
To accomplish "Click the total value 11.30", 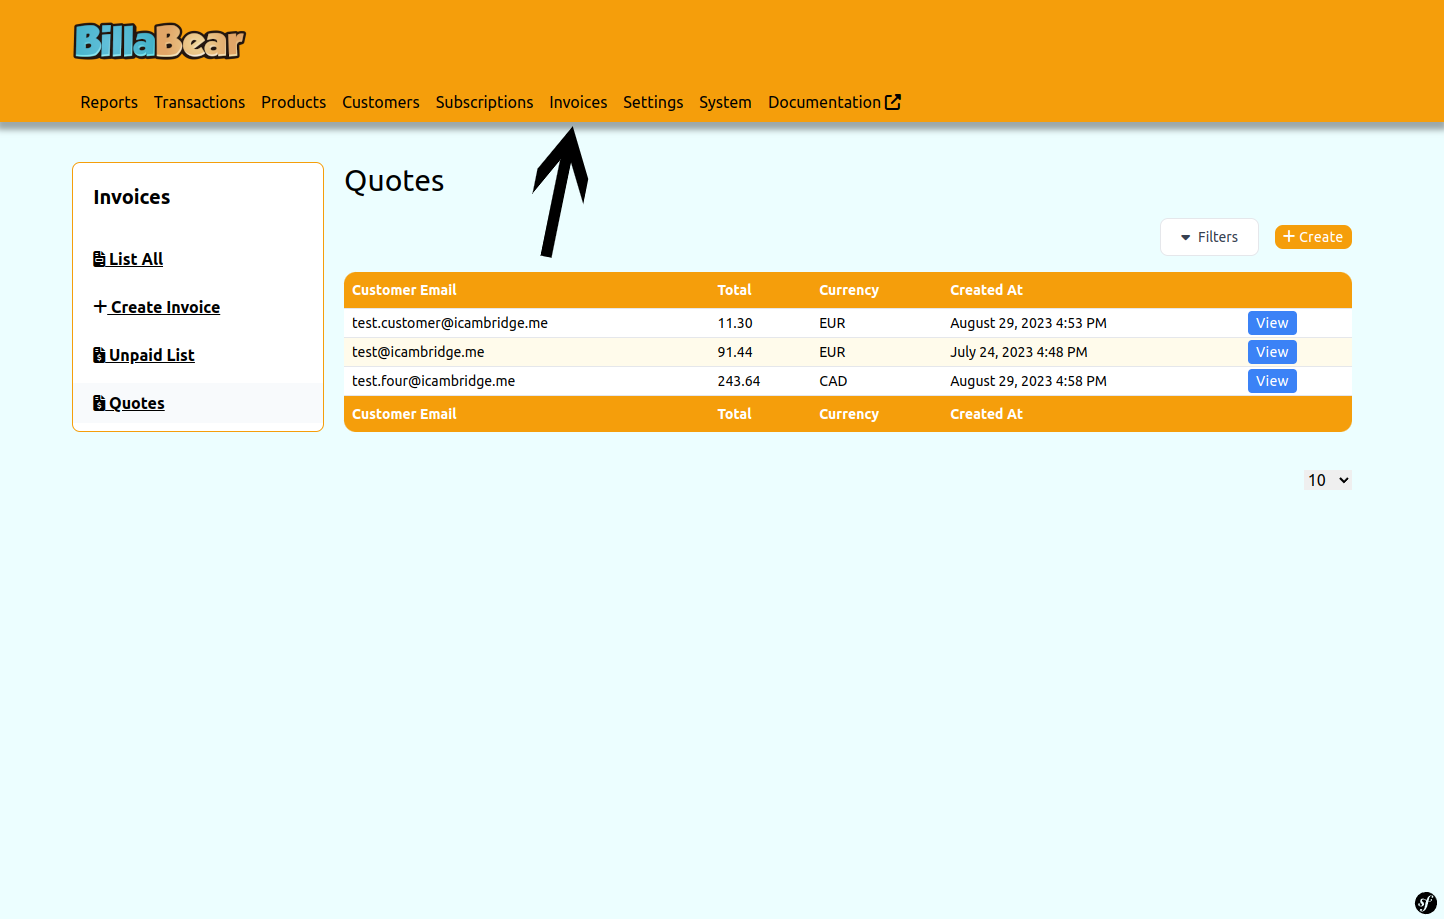I will (735, 323).
